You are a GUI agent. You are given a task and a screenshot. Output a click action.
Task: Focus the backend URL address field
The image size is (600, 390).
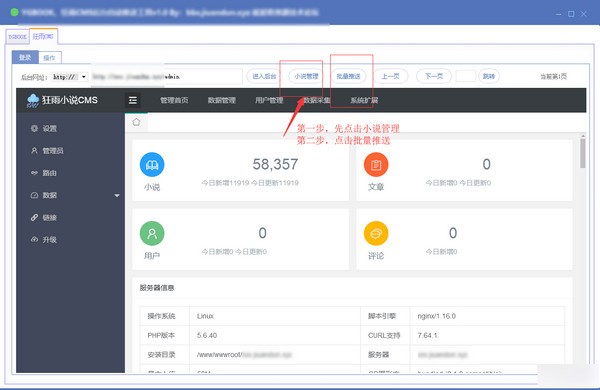[166, 77]
